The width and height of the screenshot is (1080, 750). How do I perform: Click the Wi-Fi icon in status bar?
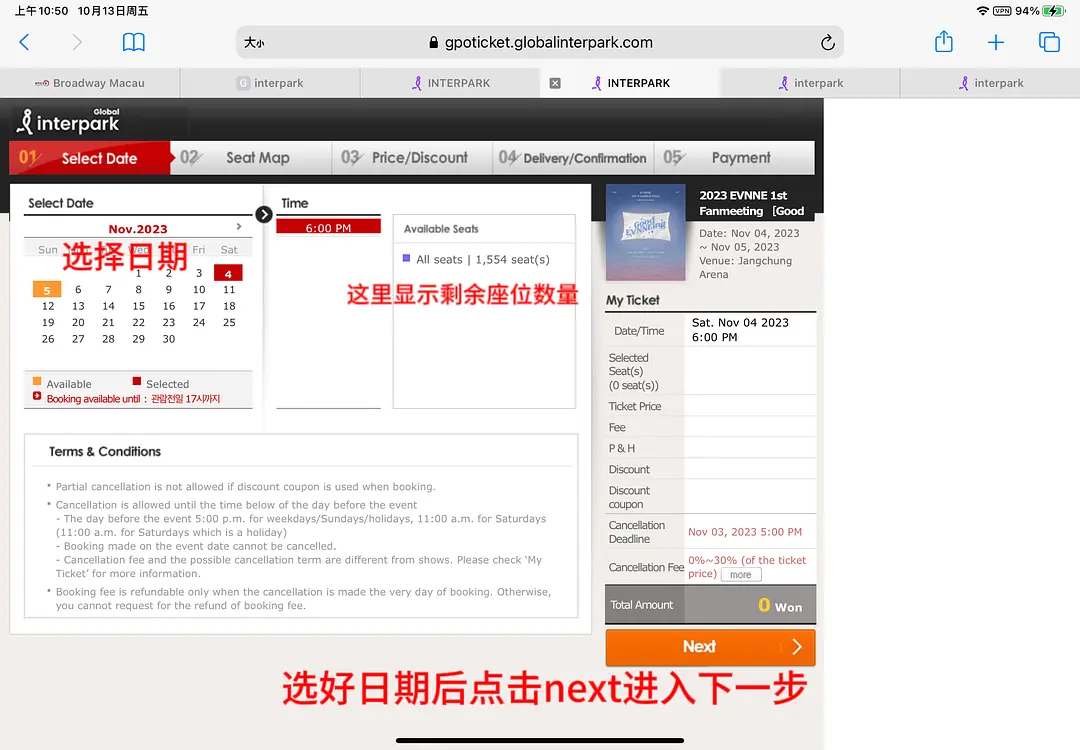pos(983,11)
